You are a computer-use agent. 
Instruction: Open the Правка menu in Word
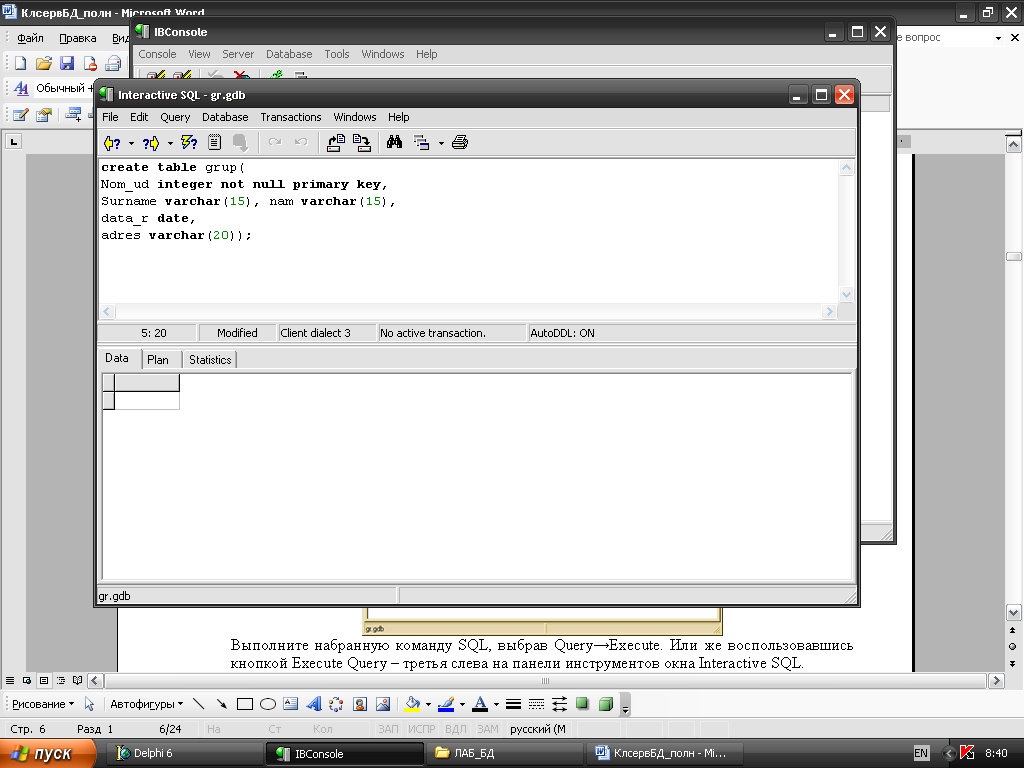[x=78, y=38]
